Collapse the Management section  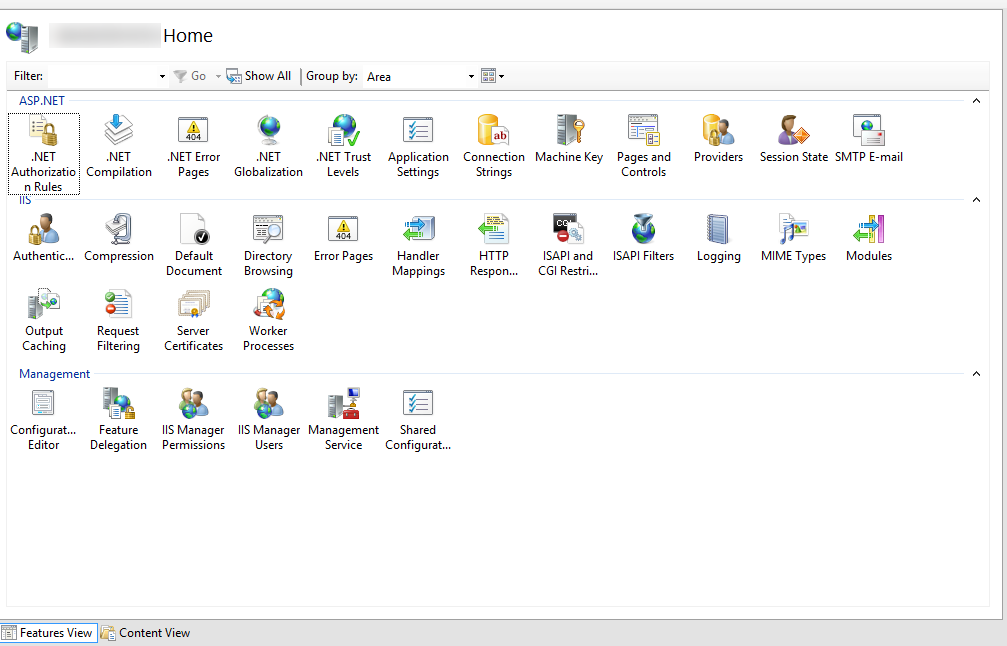click(976, 373)
